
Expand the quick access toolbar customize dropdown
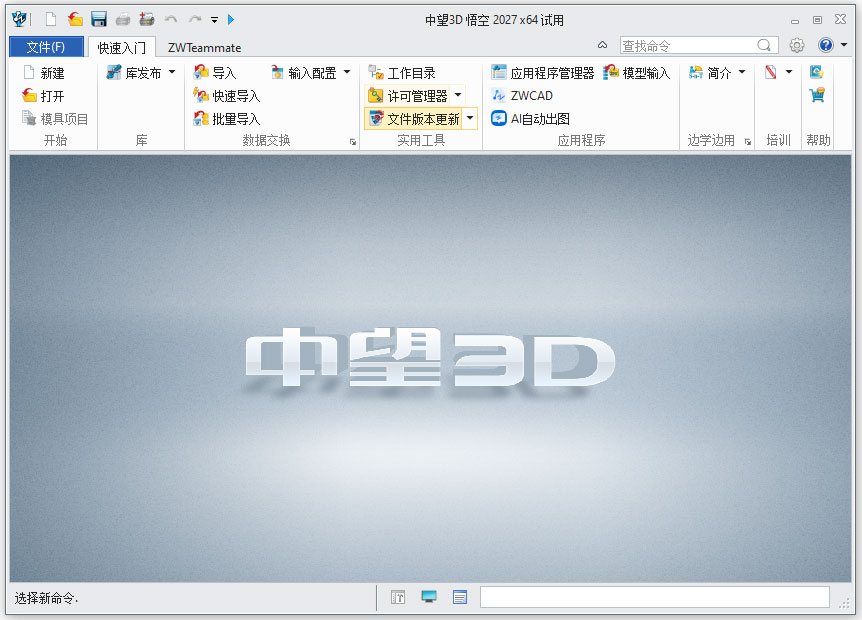(x=214, y=20)
